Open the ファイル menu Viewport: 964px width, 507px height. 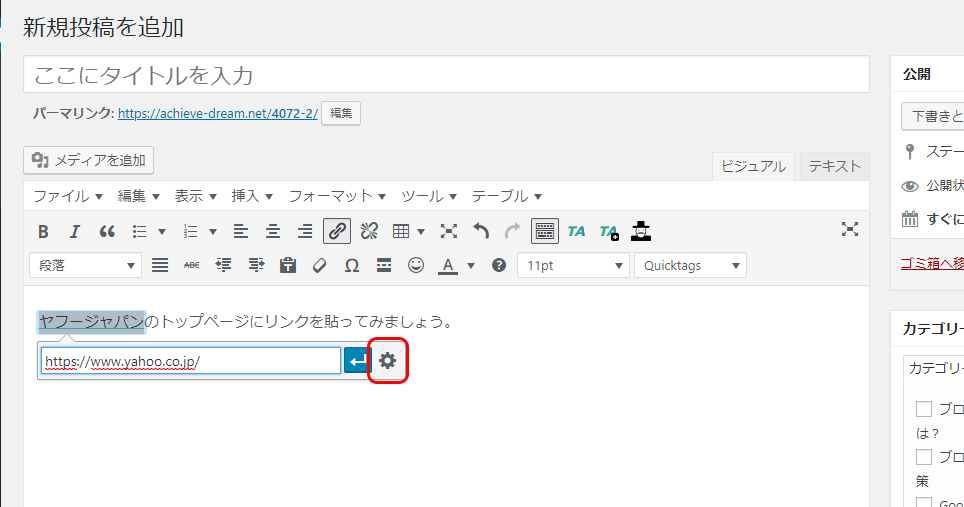[68, 196]
